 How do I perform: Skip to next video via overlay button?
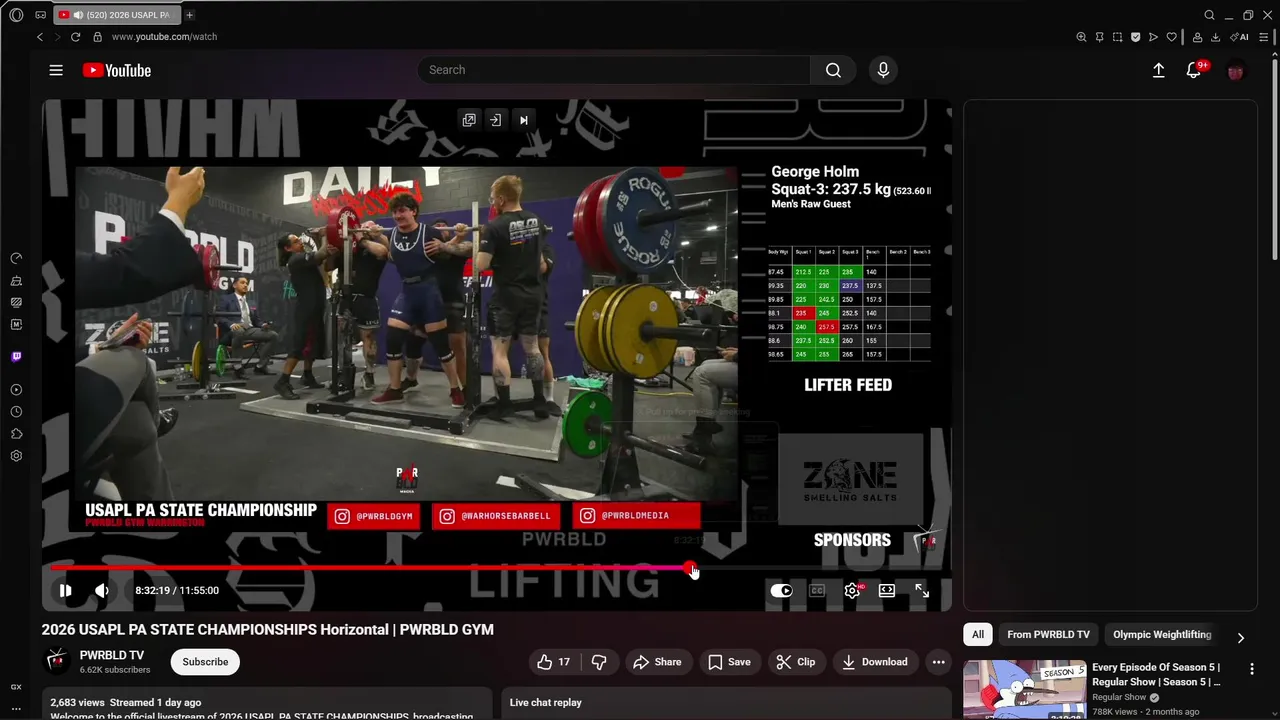(523, 120)
